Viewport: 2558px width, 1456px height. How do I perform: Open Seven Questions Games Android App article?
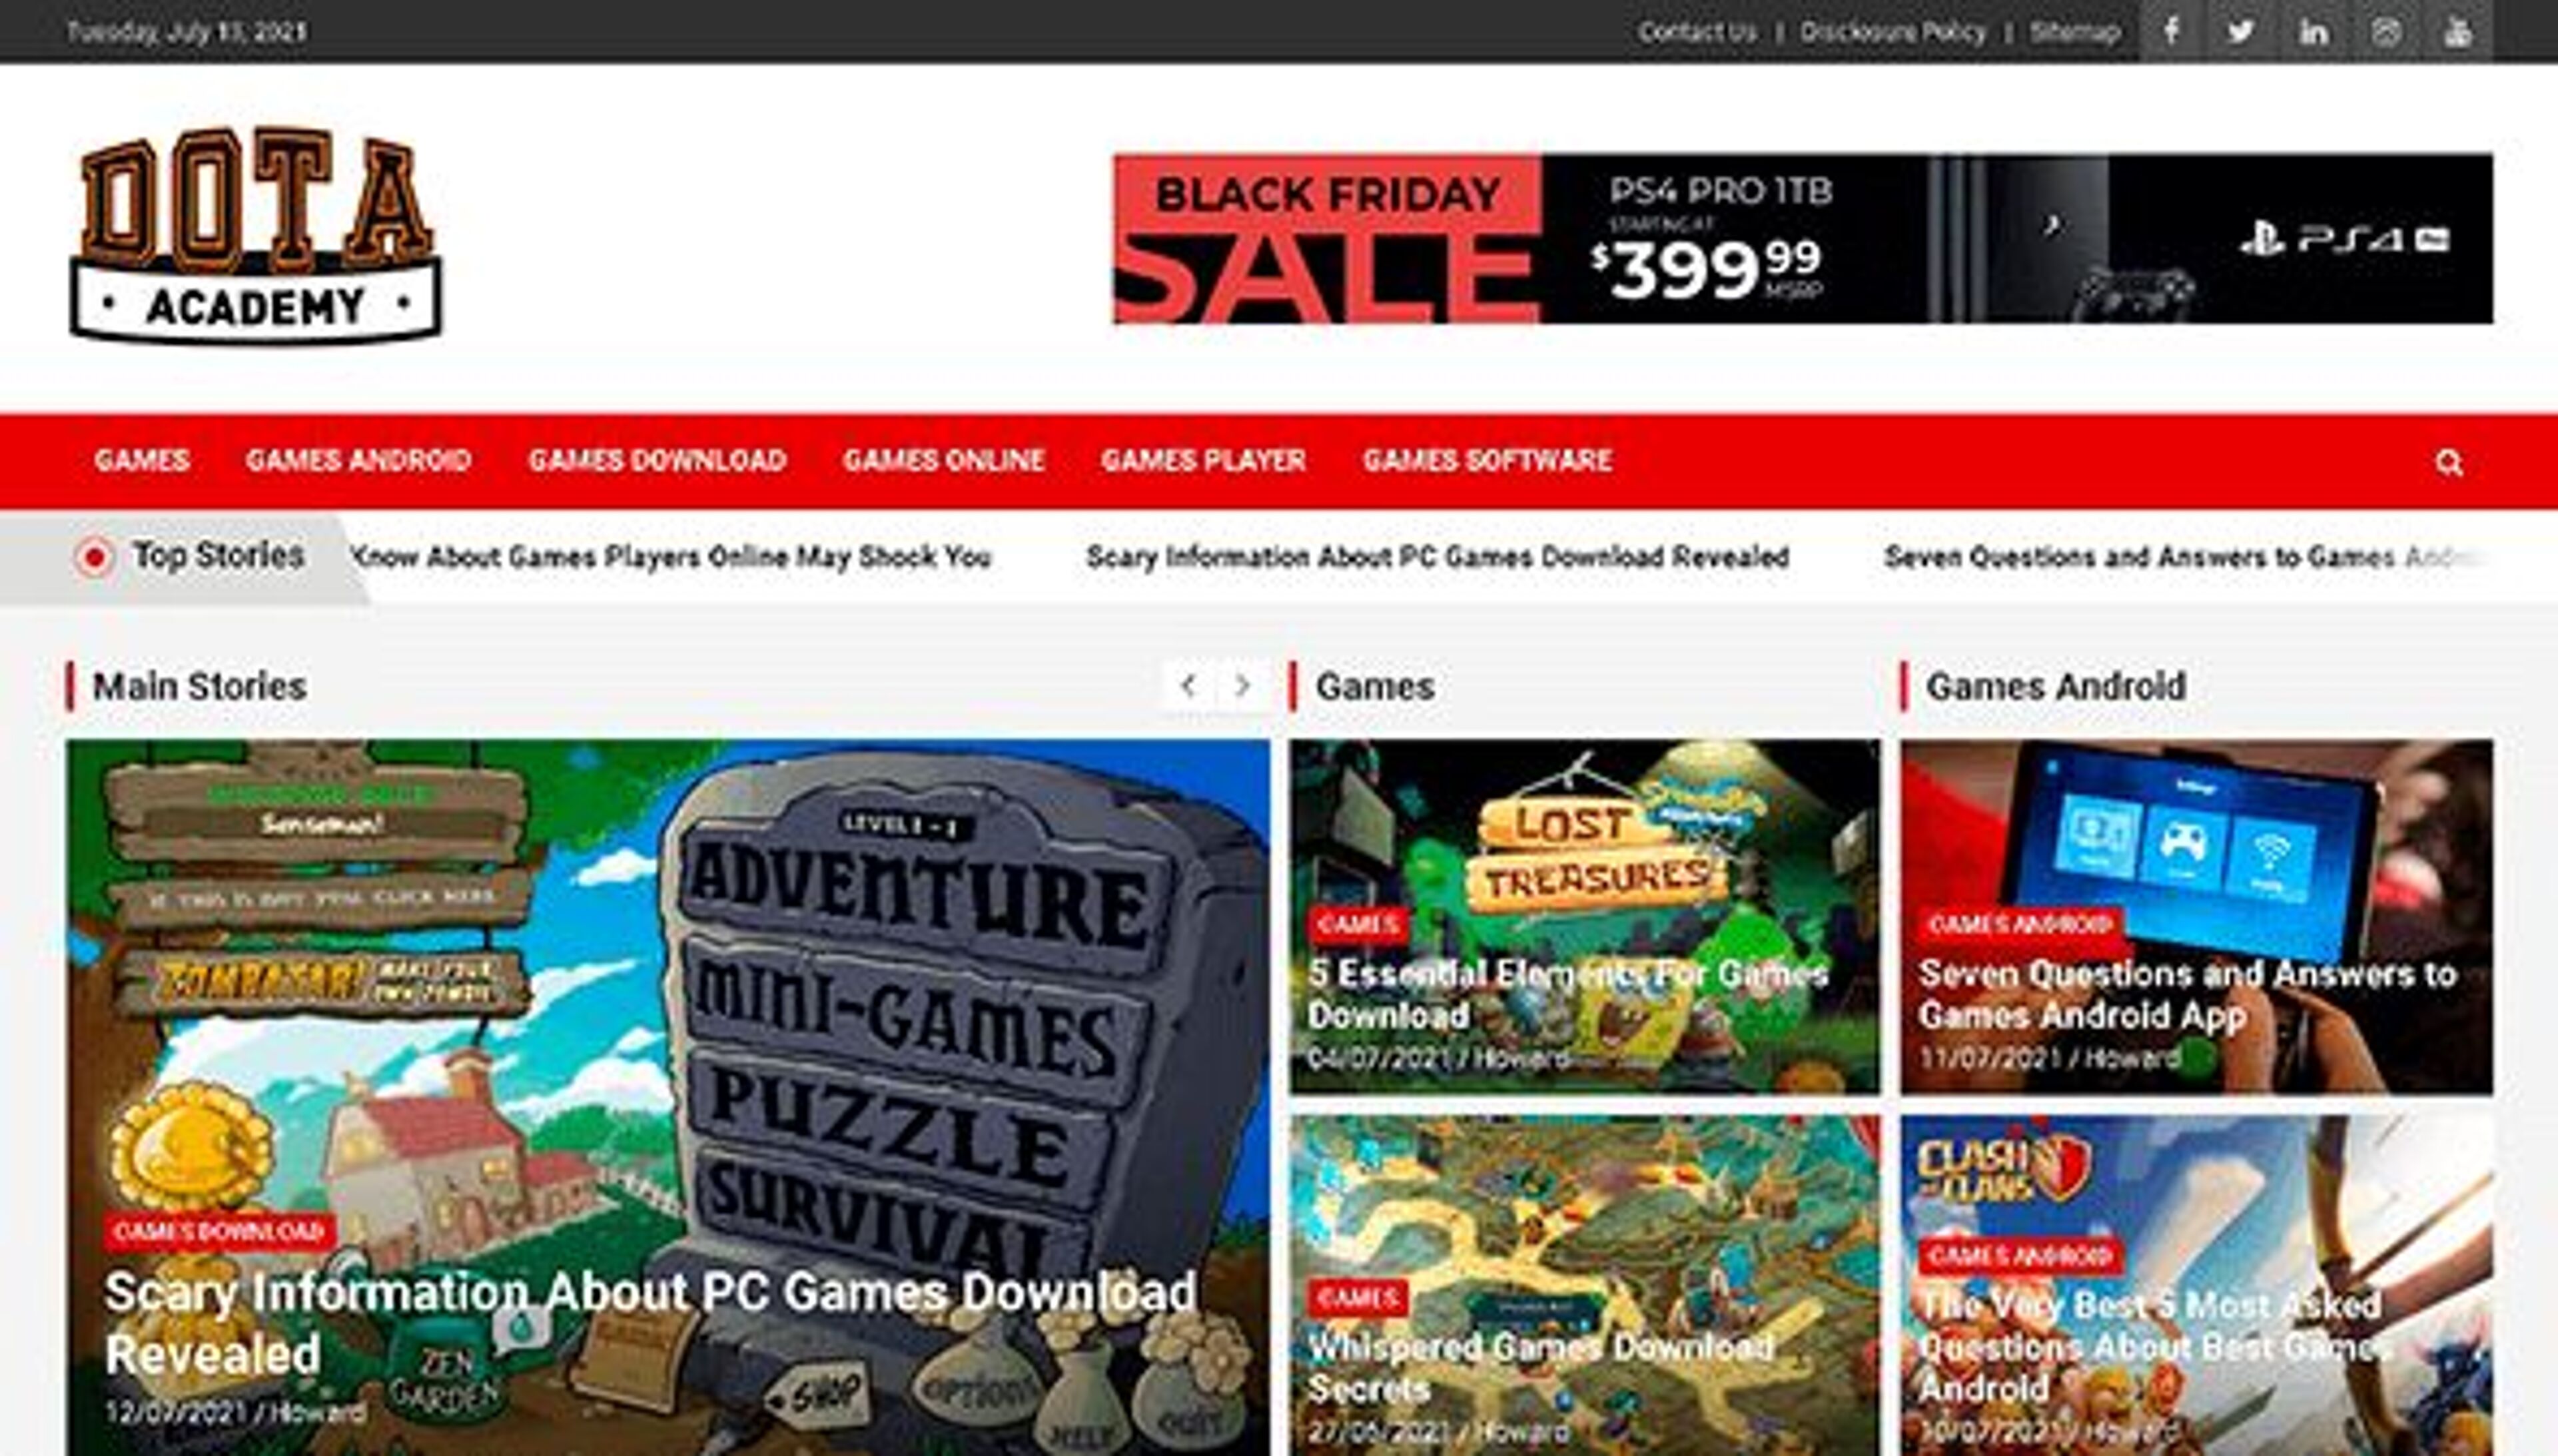(2187, 994)
